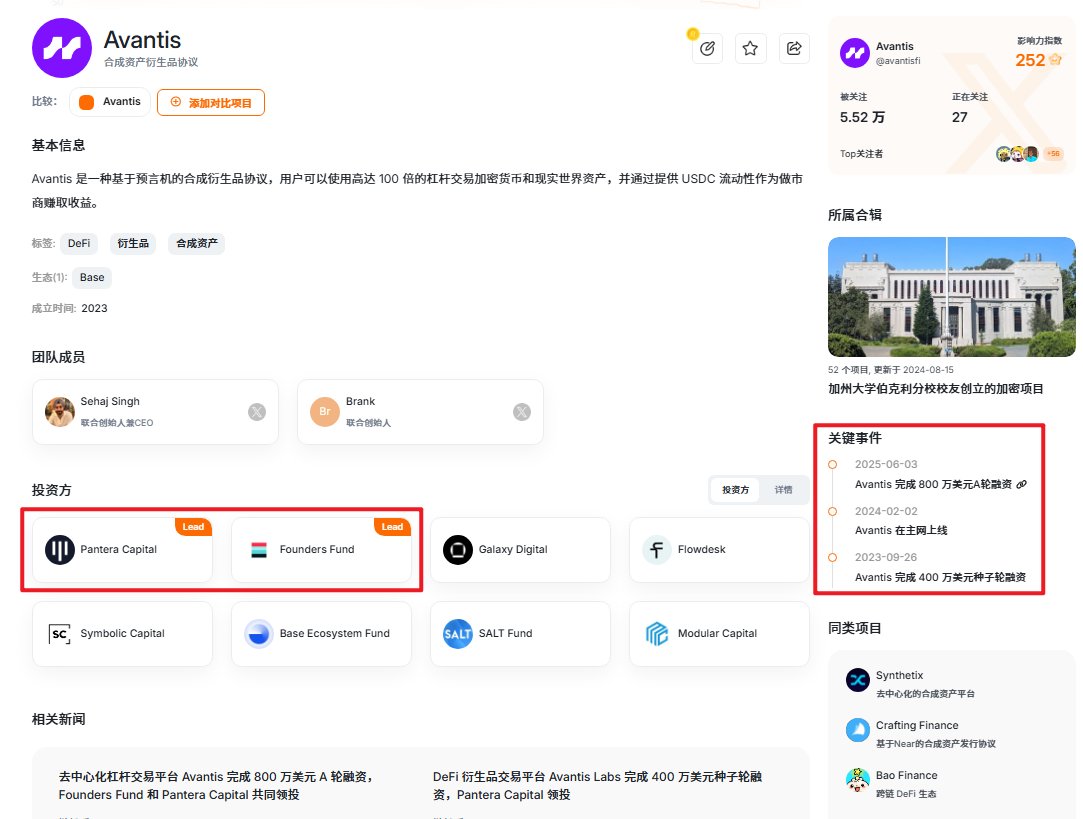Click the 合成资产 tag
This screenshot has width=1083, height=819.
pos(197,243)
